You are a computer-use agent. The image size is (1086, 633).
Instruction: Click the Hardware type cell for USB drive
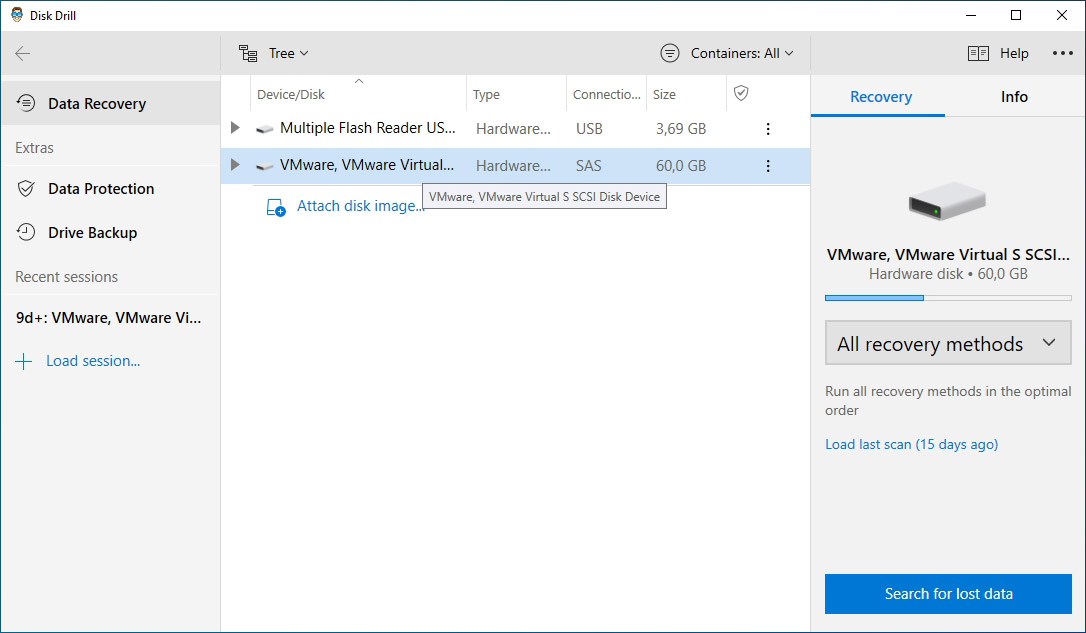(x=513, y=129)
